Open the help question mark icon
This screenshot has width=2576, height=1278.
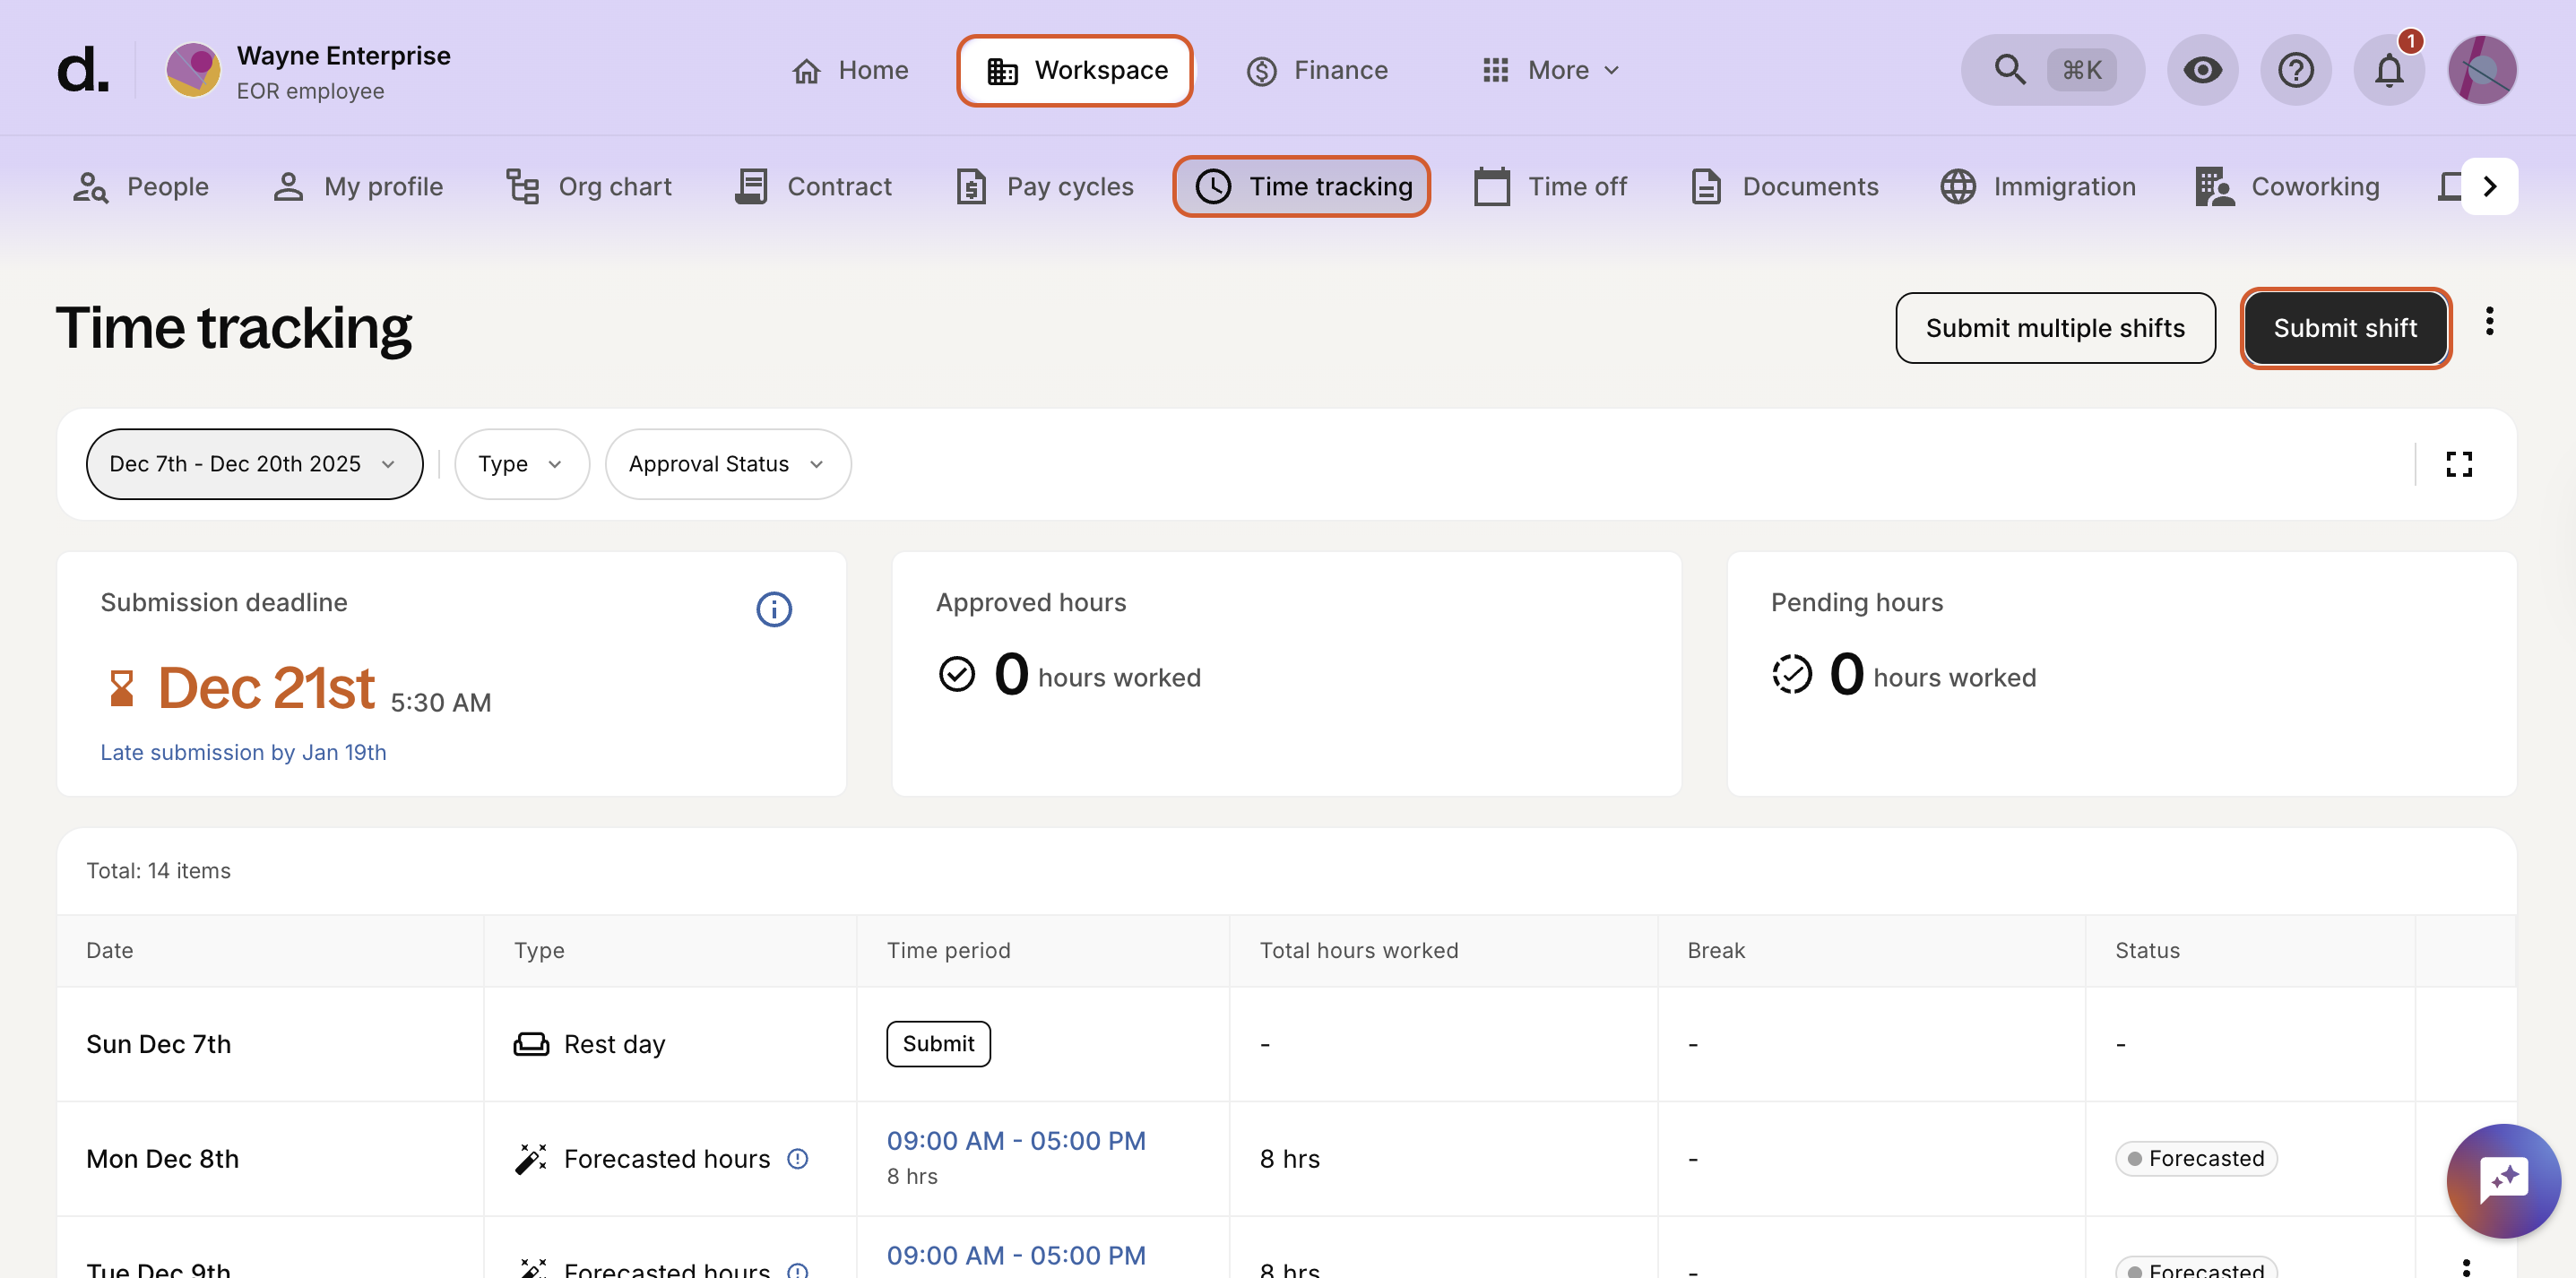coord(2295,70)
